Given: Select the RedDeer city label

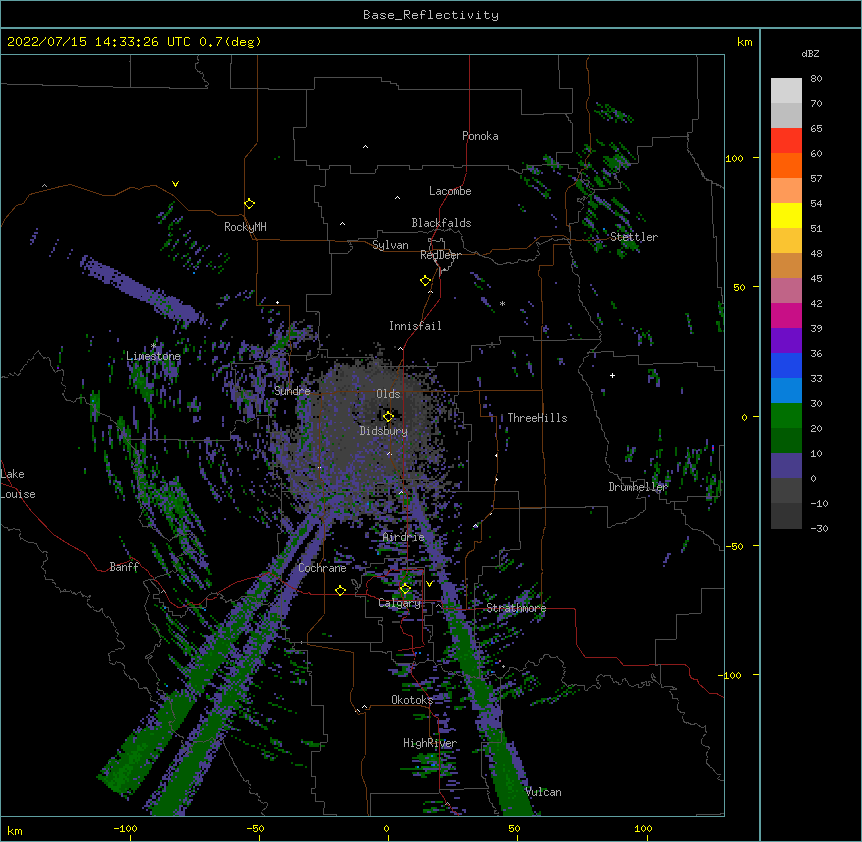Looking at the screenshot, I should (x=440, y=255).
